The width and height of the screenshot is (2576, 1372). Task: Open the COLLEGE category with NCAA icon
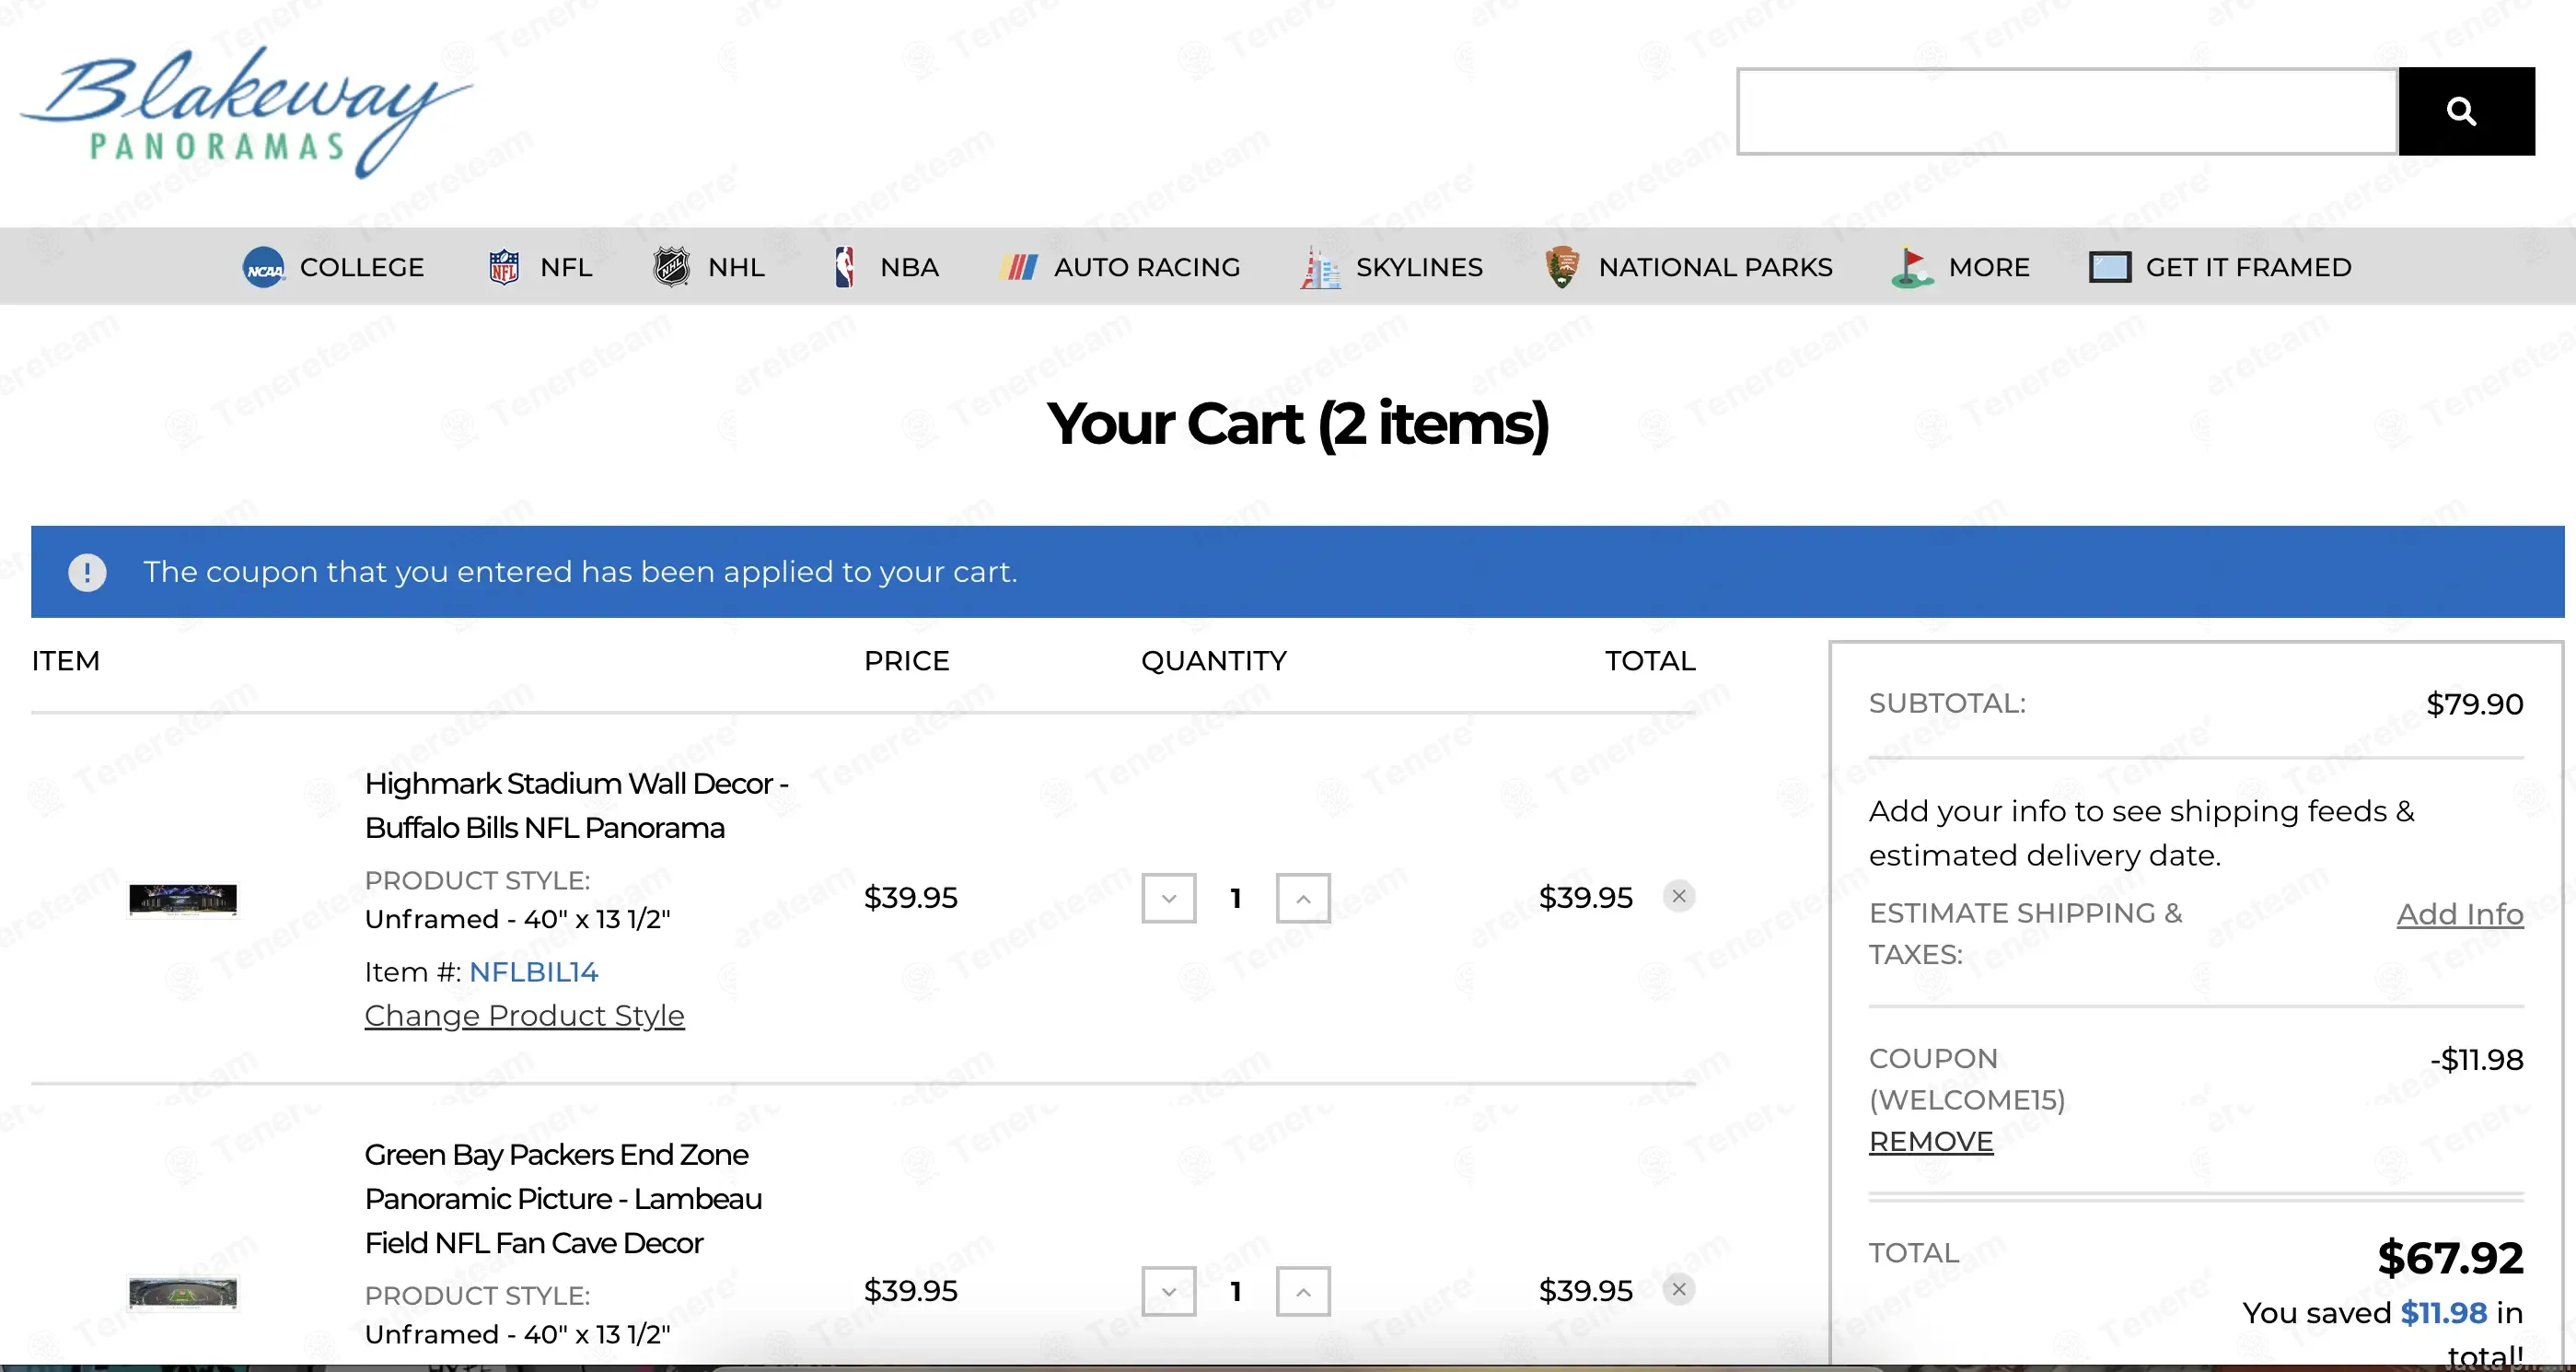(333, 267)
